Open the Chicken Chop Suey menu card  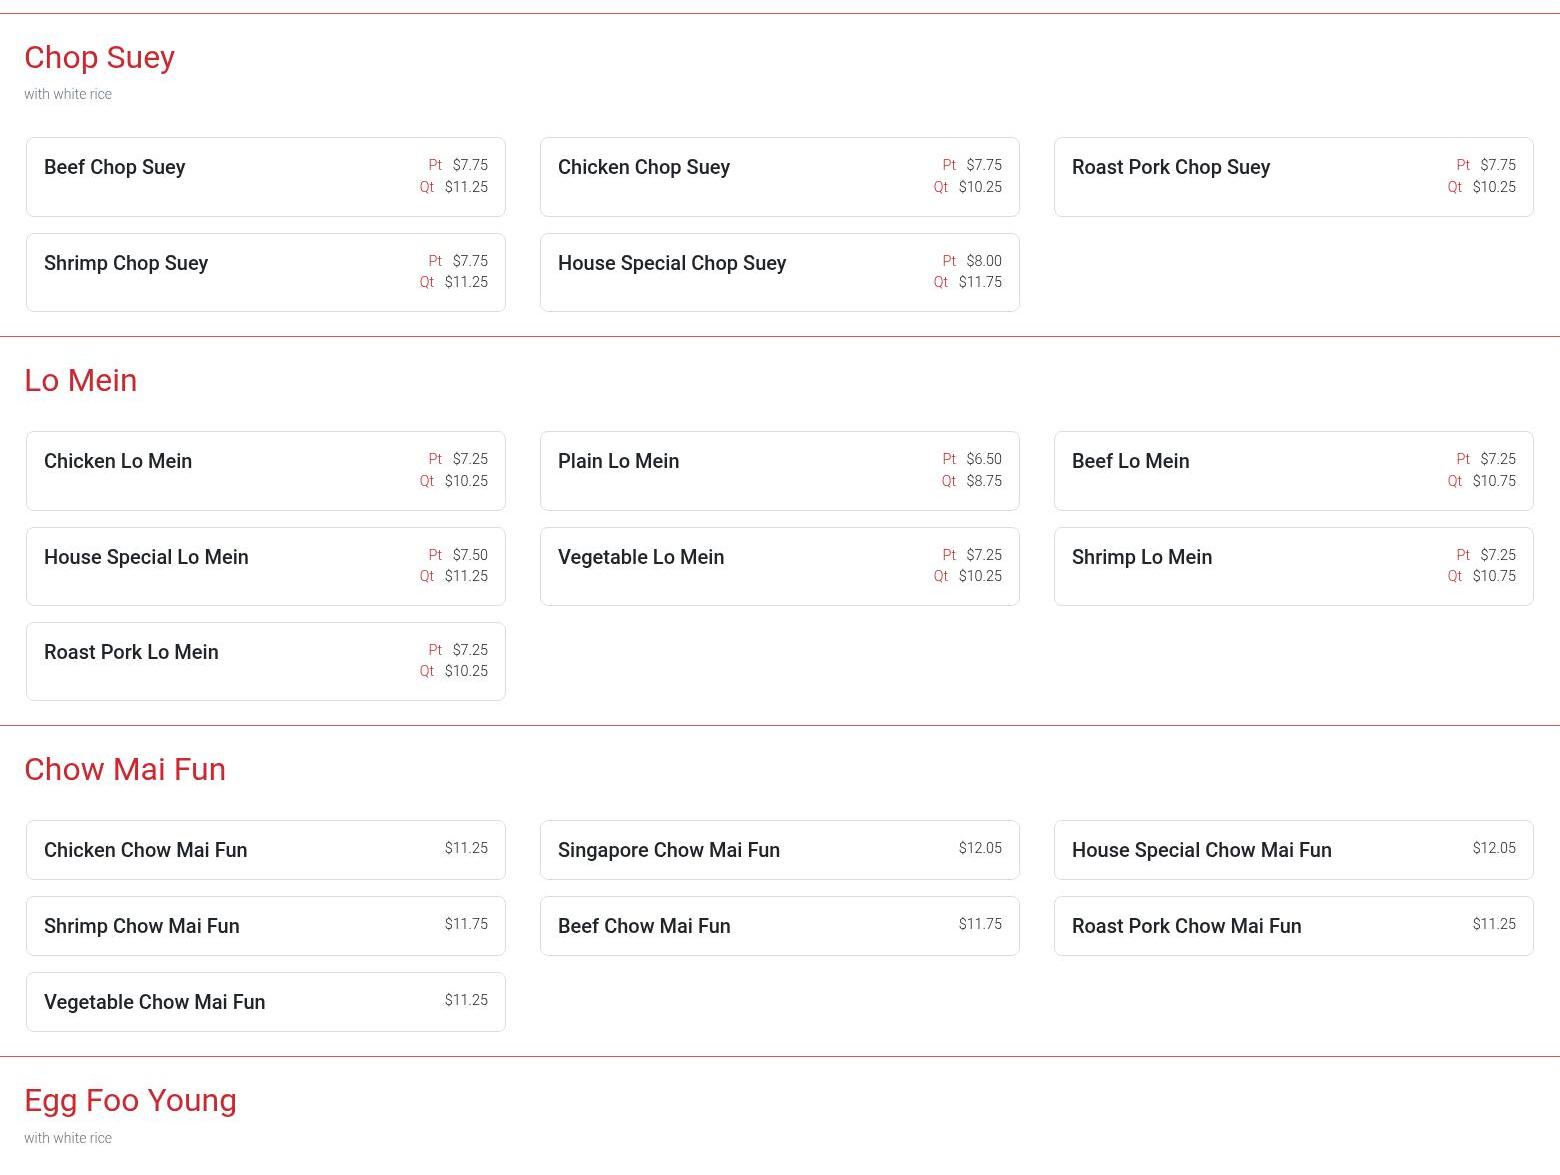point(779,177)
